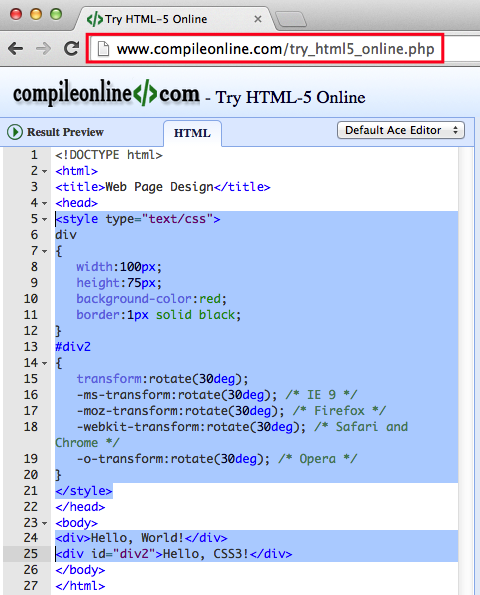
Task: Open the Default Ace Editor dropdown
Action: 401,131
